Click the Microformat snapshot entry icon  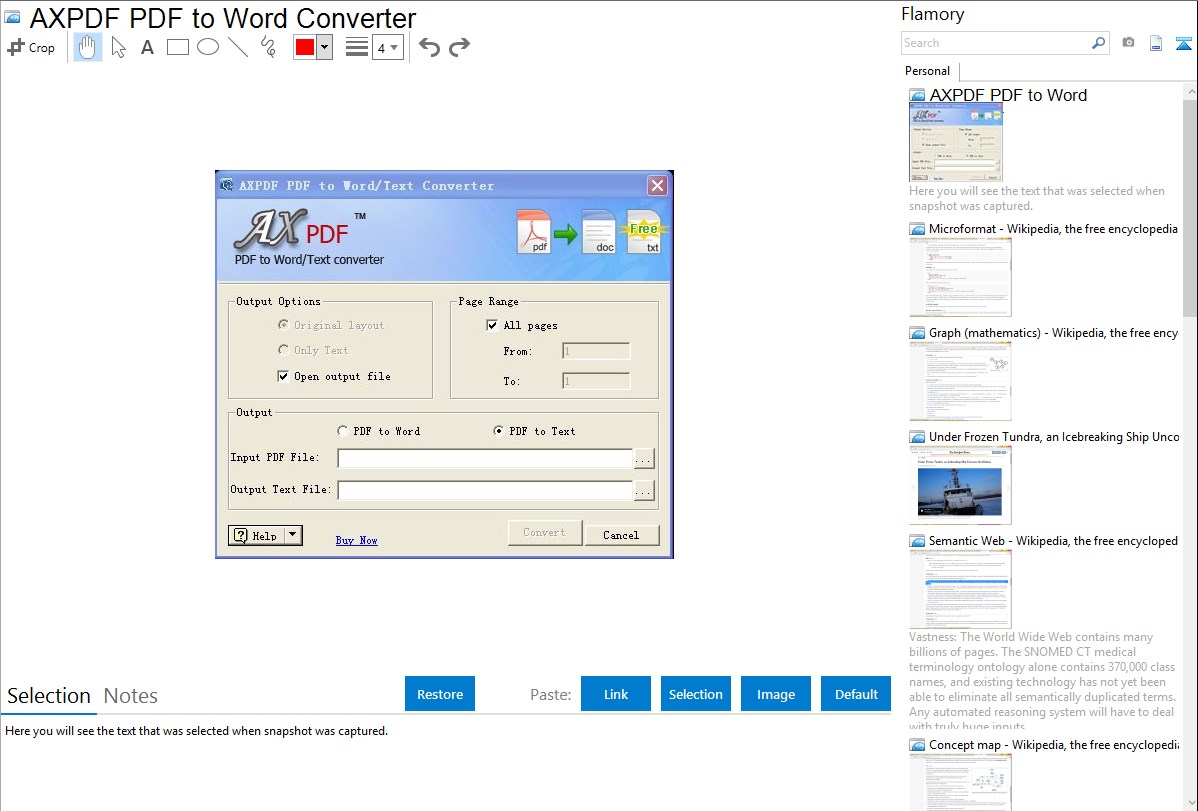pos(917,229)
